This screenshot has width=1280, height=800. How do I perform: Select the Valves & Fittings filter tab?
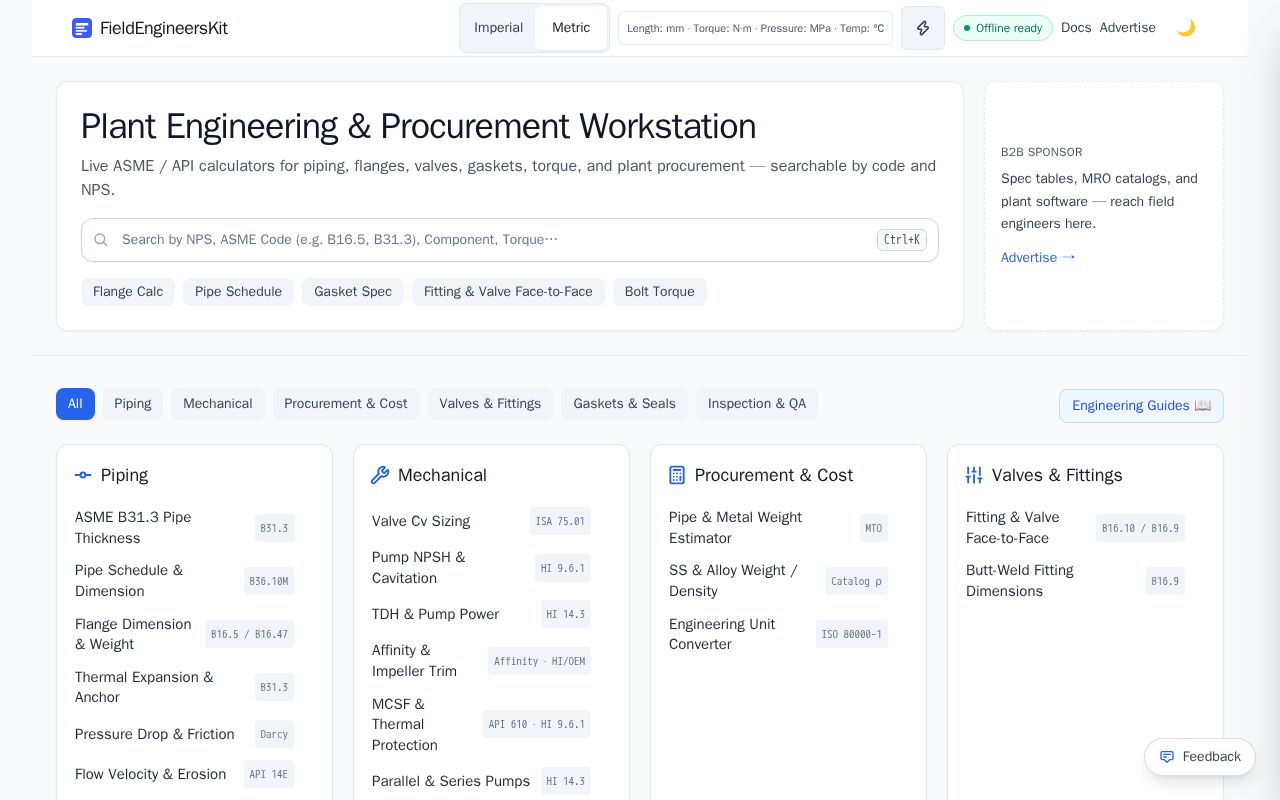(490, 404)
